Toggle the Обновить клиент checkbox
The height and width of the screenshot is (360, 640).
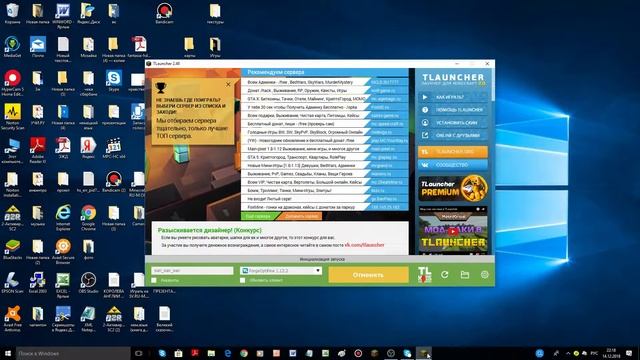tap(243, 280)
